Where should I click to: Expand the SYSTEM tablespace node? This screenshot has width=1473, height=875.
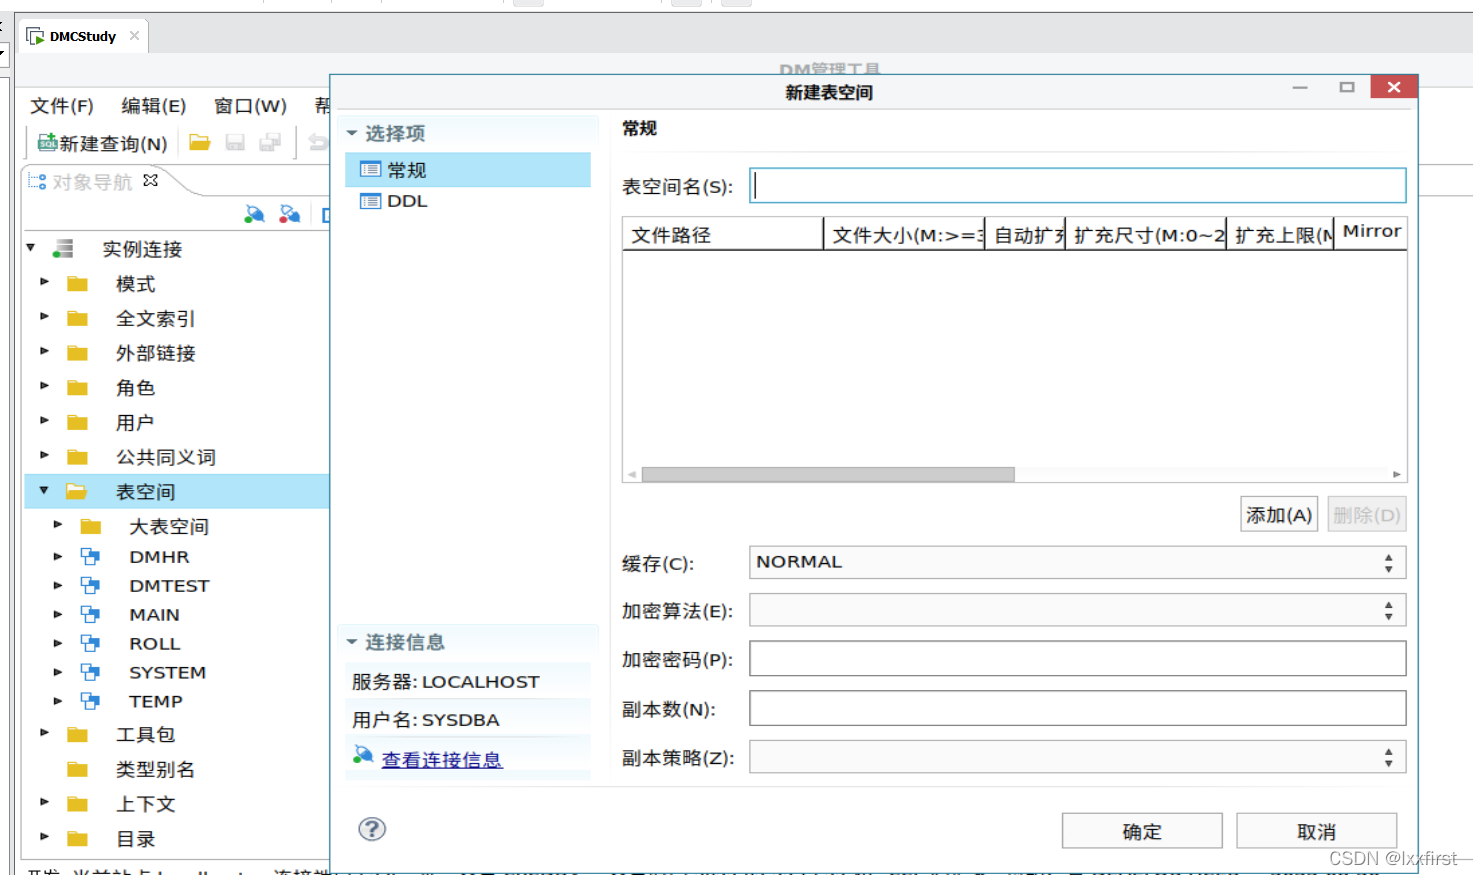coord(58,672)
